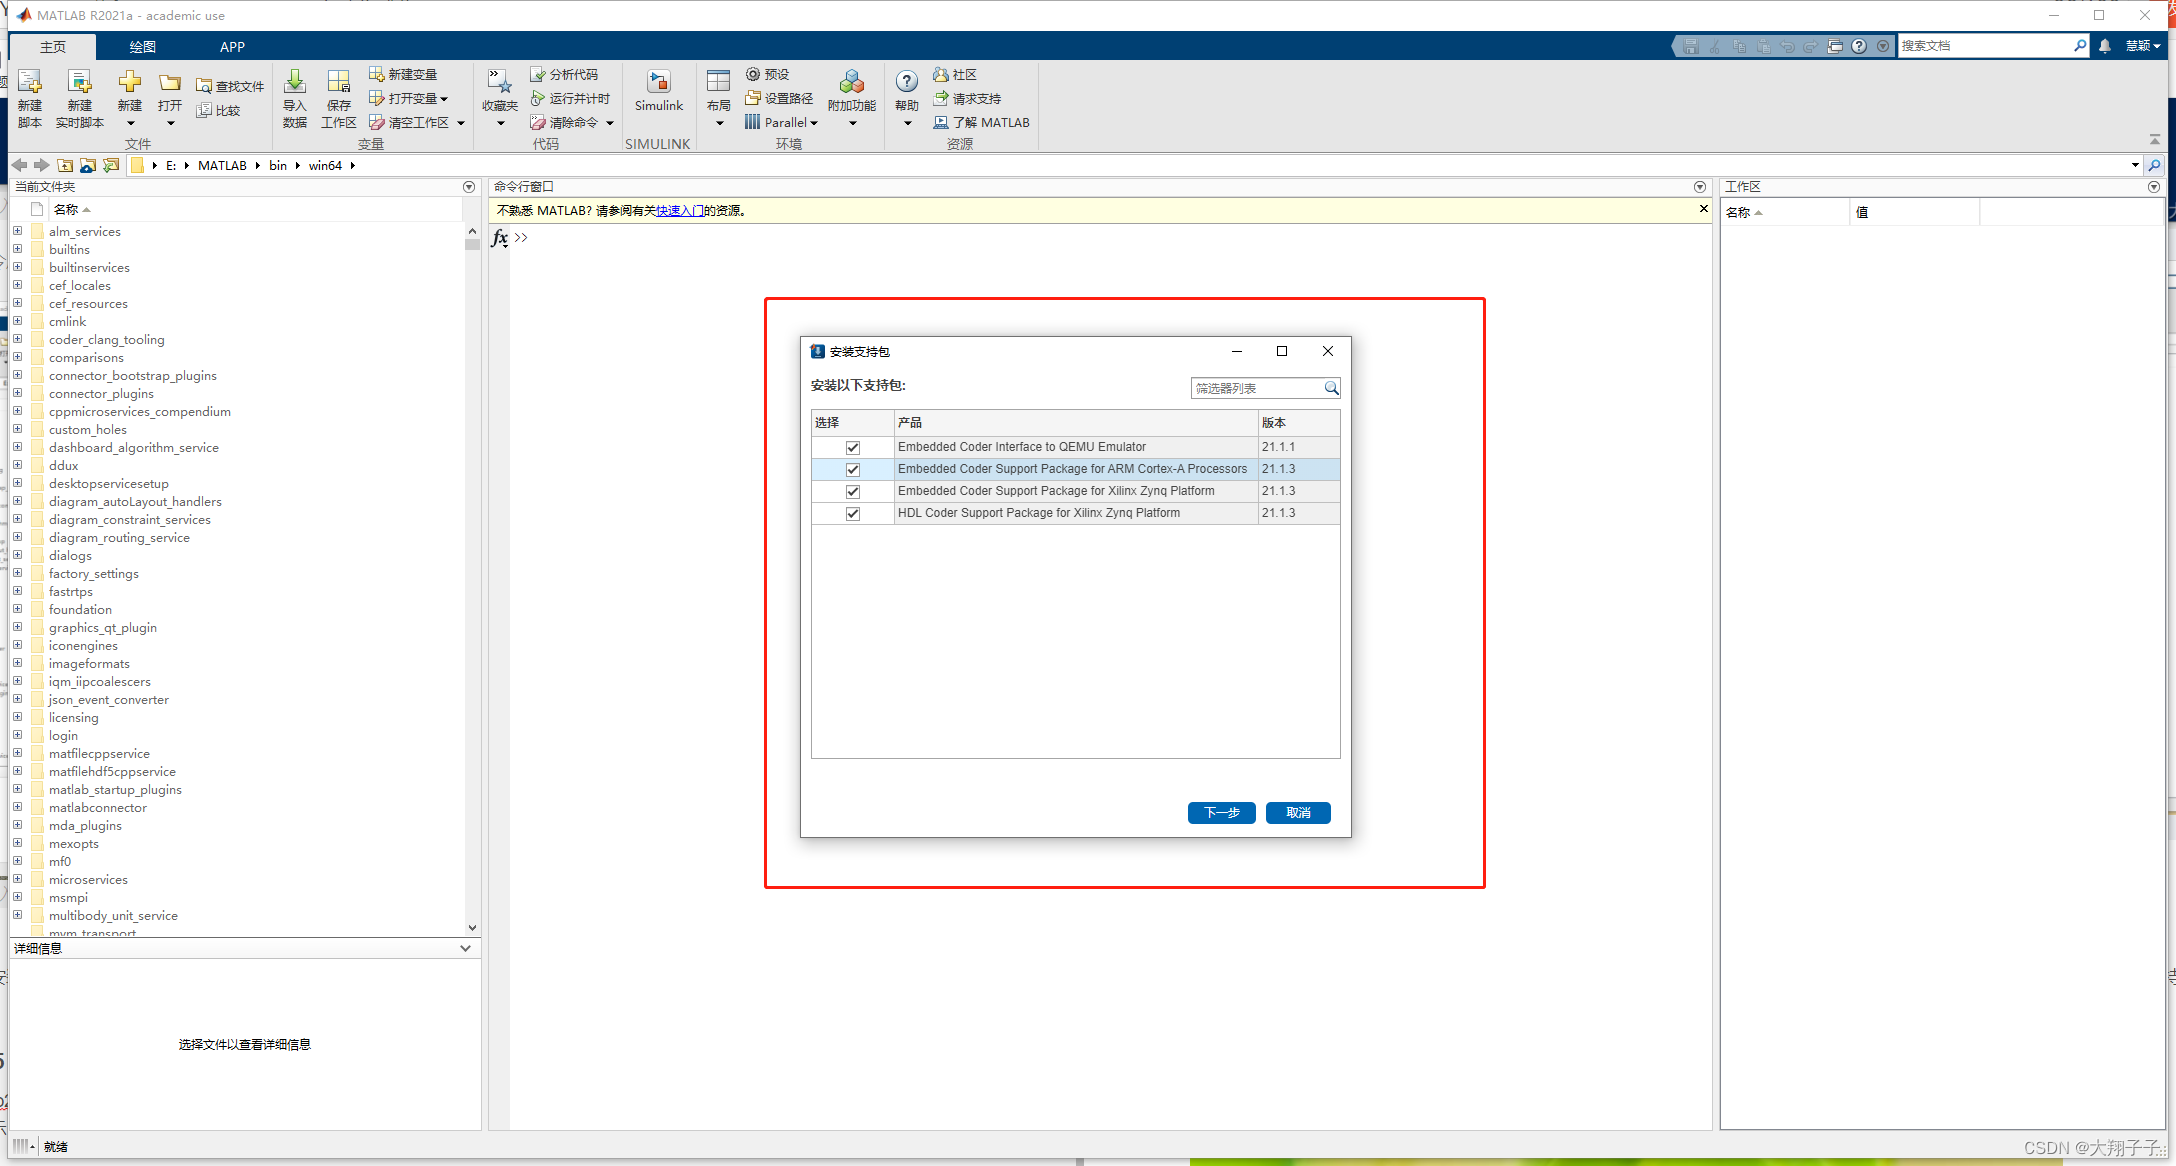The height and width of the screenshot is (1166, 2176).
Task: Expand the 布局 (Layout) dropdown arrow
Action: click(718, 122)
